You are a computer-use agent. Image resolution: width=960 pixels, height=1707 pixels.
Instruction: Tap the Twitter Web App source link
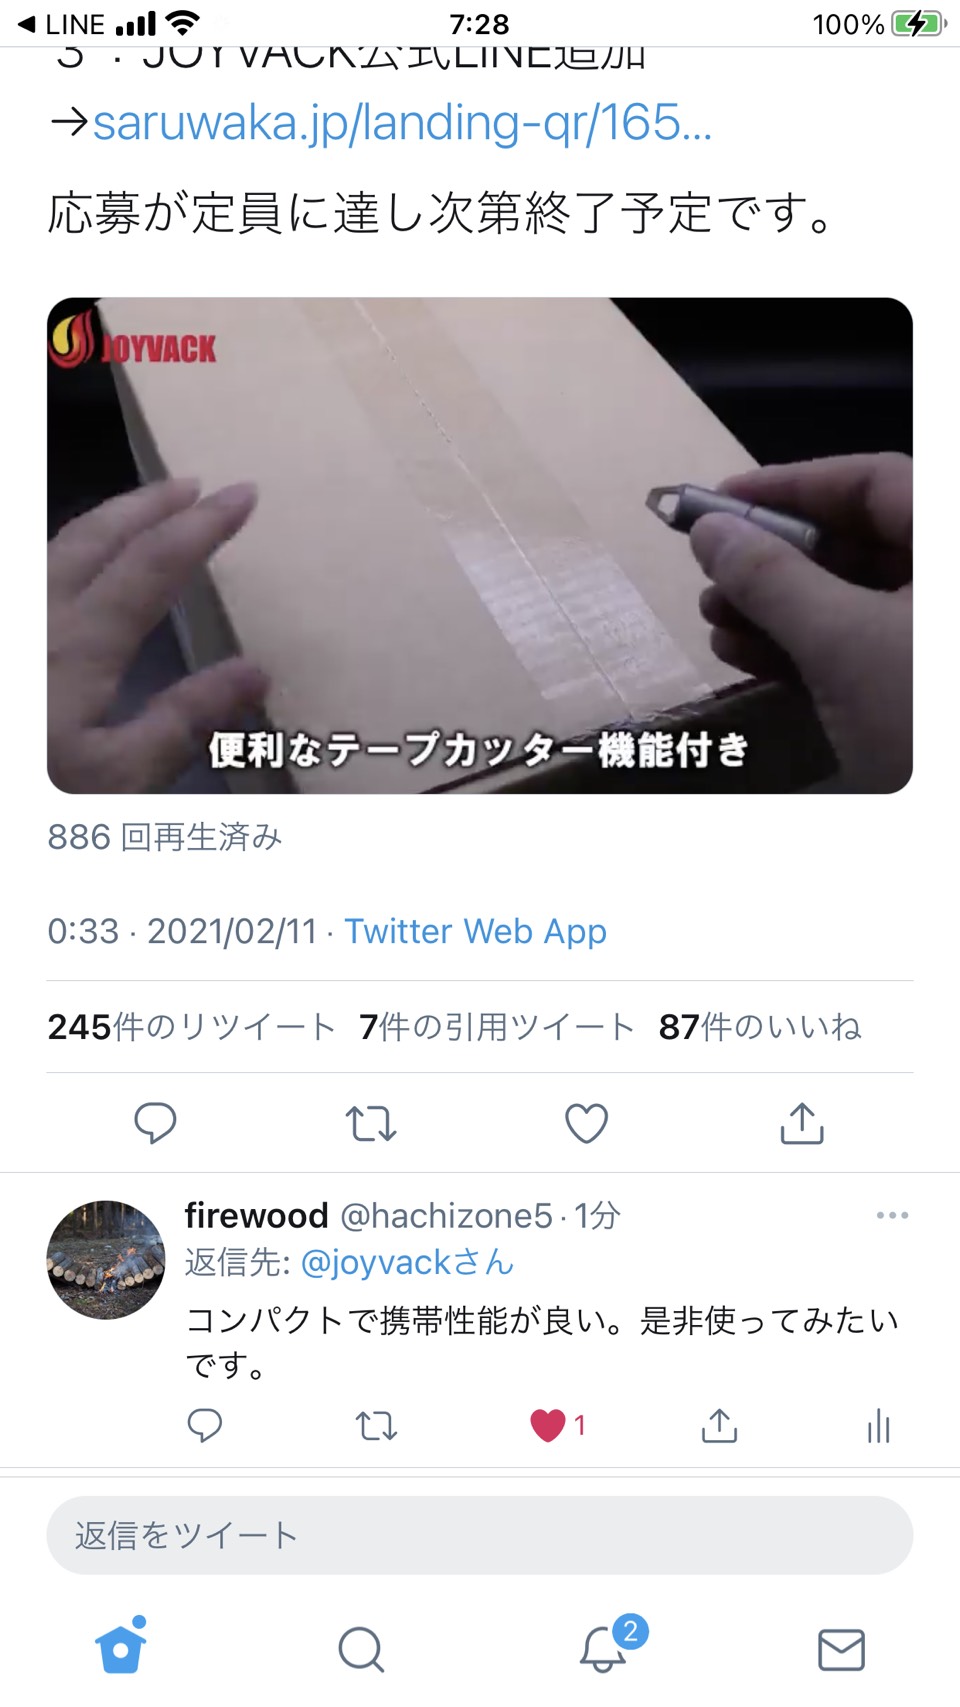point(475,931)
